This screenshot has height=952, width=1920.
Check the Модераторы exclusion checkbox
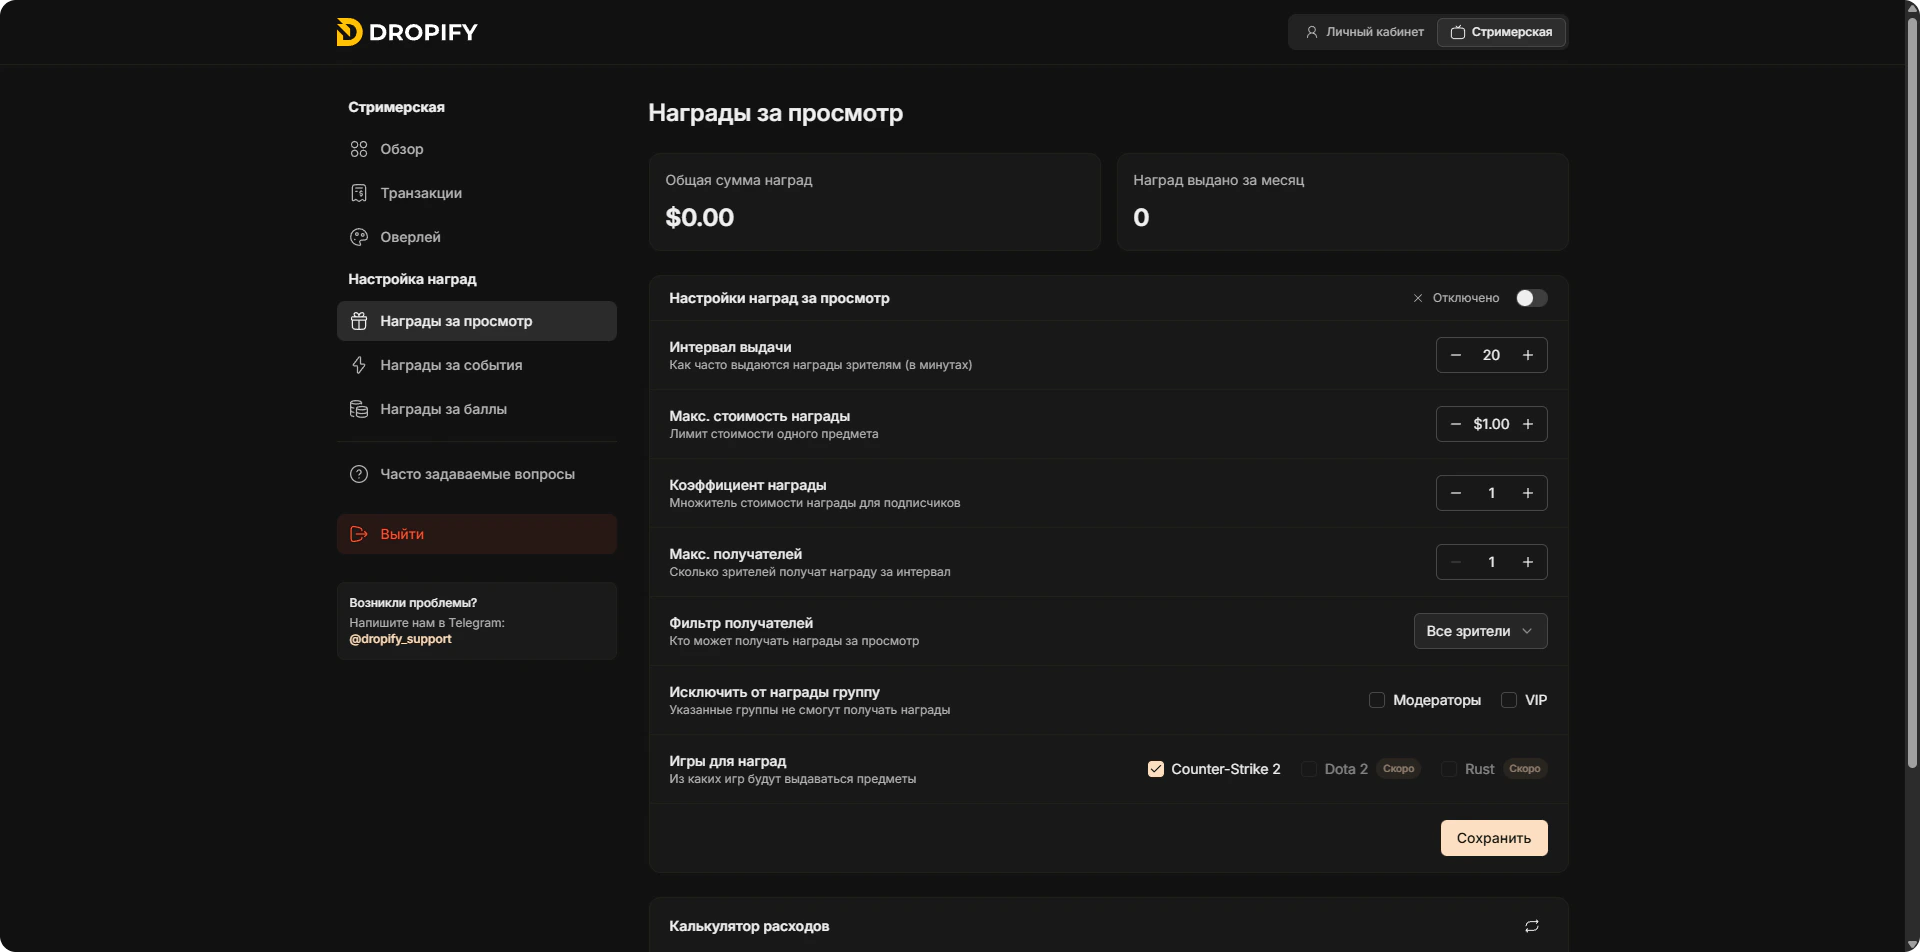(1377, 700)
